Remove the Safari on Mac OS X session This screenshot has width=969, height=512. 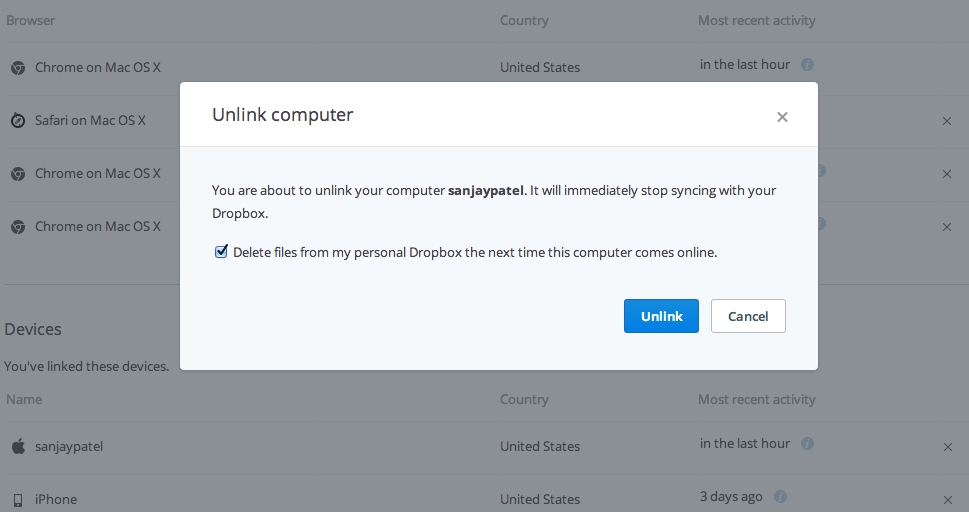point(947,121)
